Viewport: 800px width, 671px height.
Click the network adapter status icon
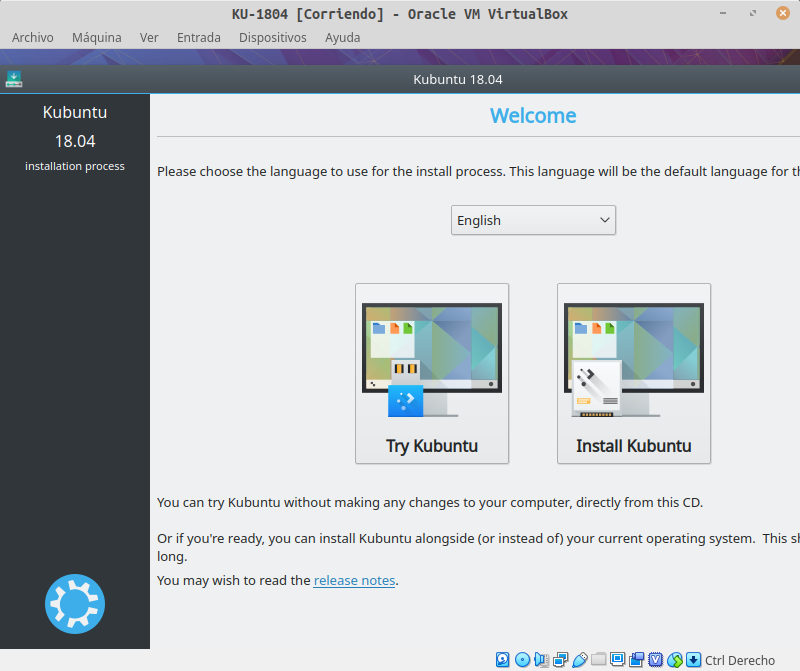[560, 659]
